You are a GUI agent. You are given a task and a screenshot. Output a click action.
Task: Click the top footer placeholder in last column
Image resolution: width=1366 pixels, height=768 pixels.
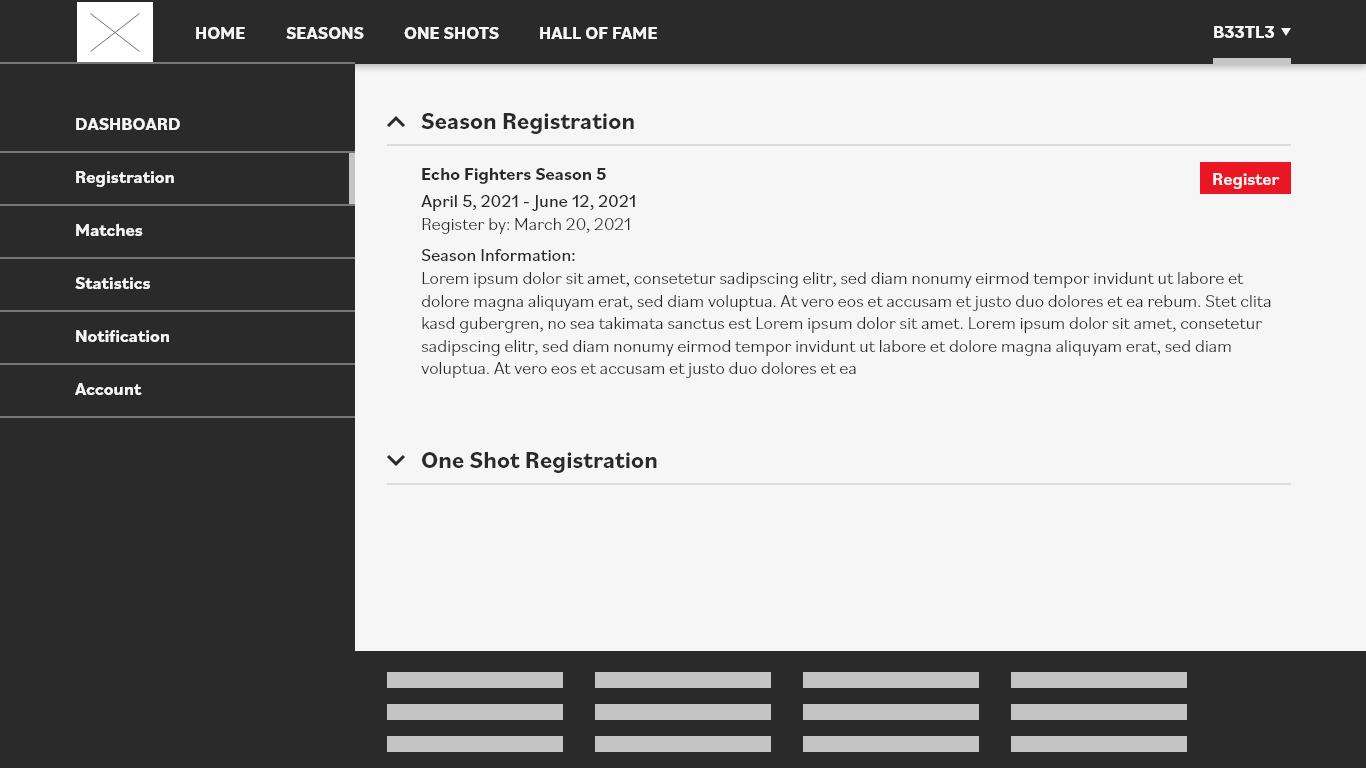pos(1099,680)
